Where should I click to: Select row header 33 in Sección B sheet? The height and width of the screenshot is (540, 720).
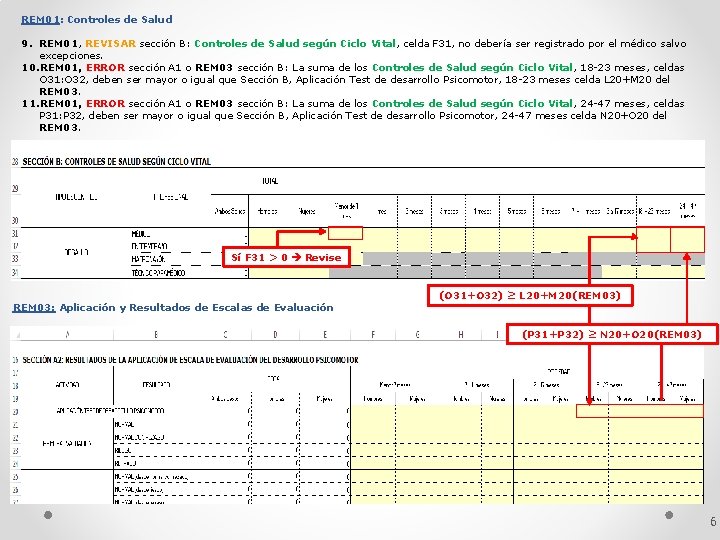[x=15, y=259]
